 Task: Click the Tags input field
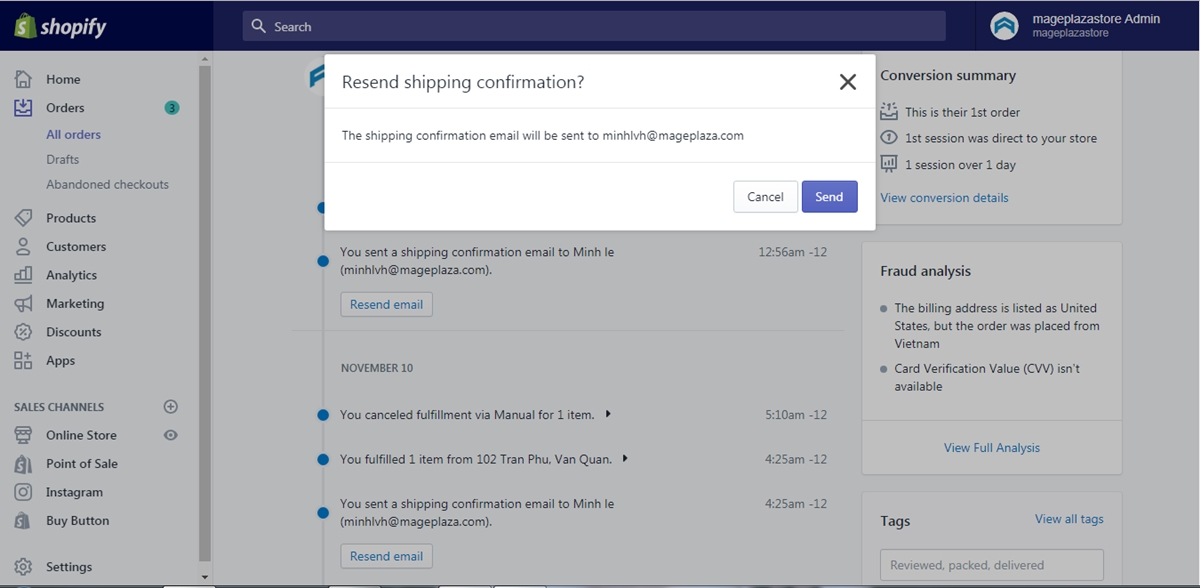(x=992, y=565)
